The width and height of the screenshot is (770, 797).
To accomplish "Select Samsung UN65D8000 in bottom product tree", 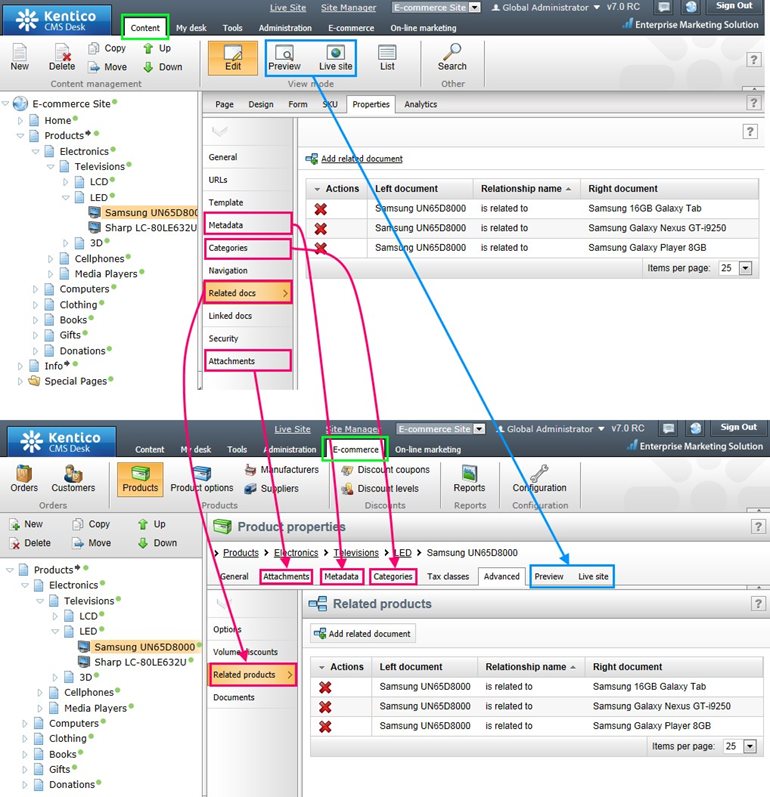I will (144, 647).
